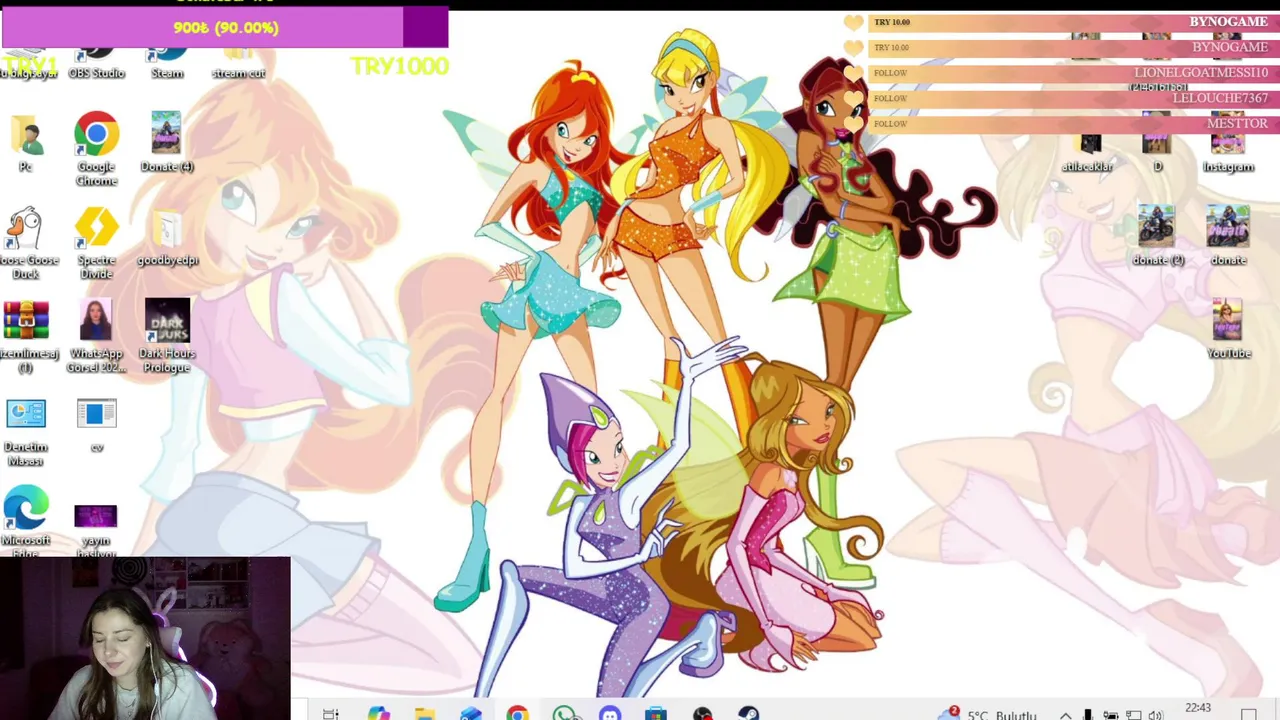Open the cv file on desktop
1280x720 pixels.
[96, 427]
